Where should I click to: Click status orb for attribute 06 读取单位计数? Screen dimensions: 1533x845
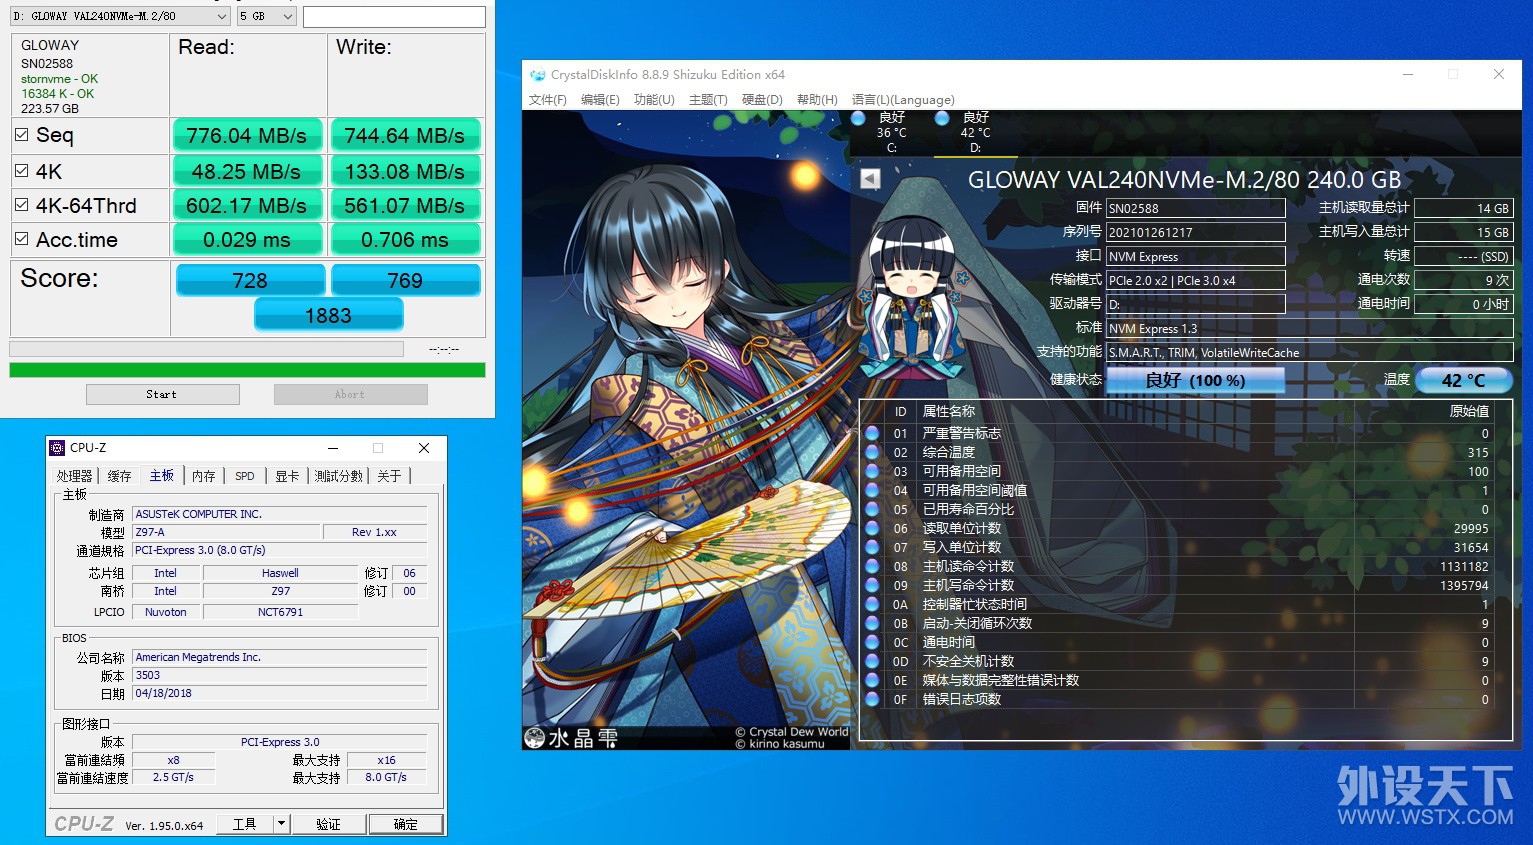[x=872, y=528]
